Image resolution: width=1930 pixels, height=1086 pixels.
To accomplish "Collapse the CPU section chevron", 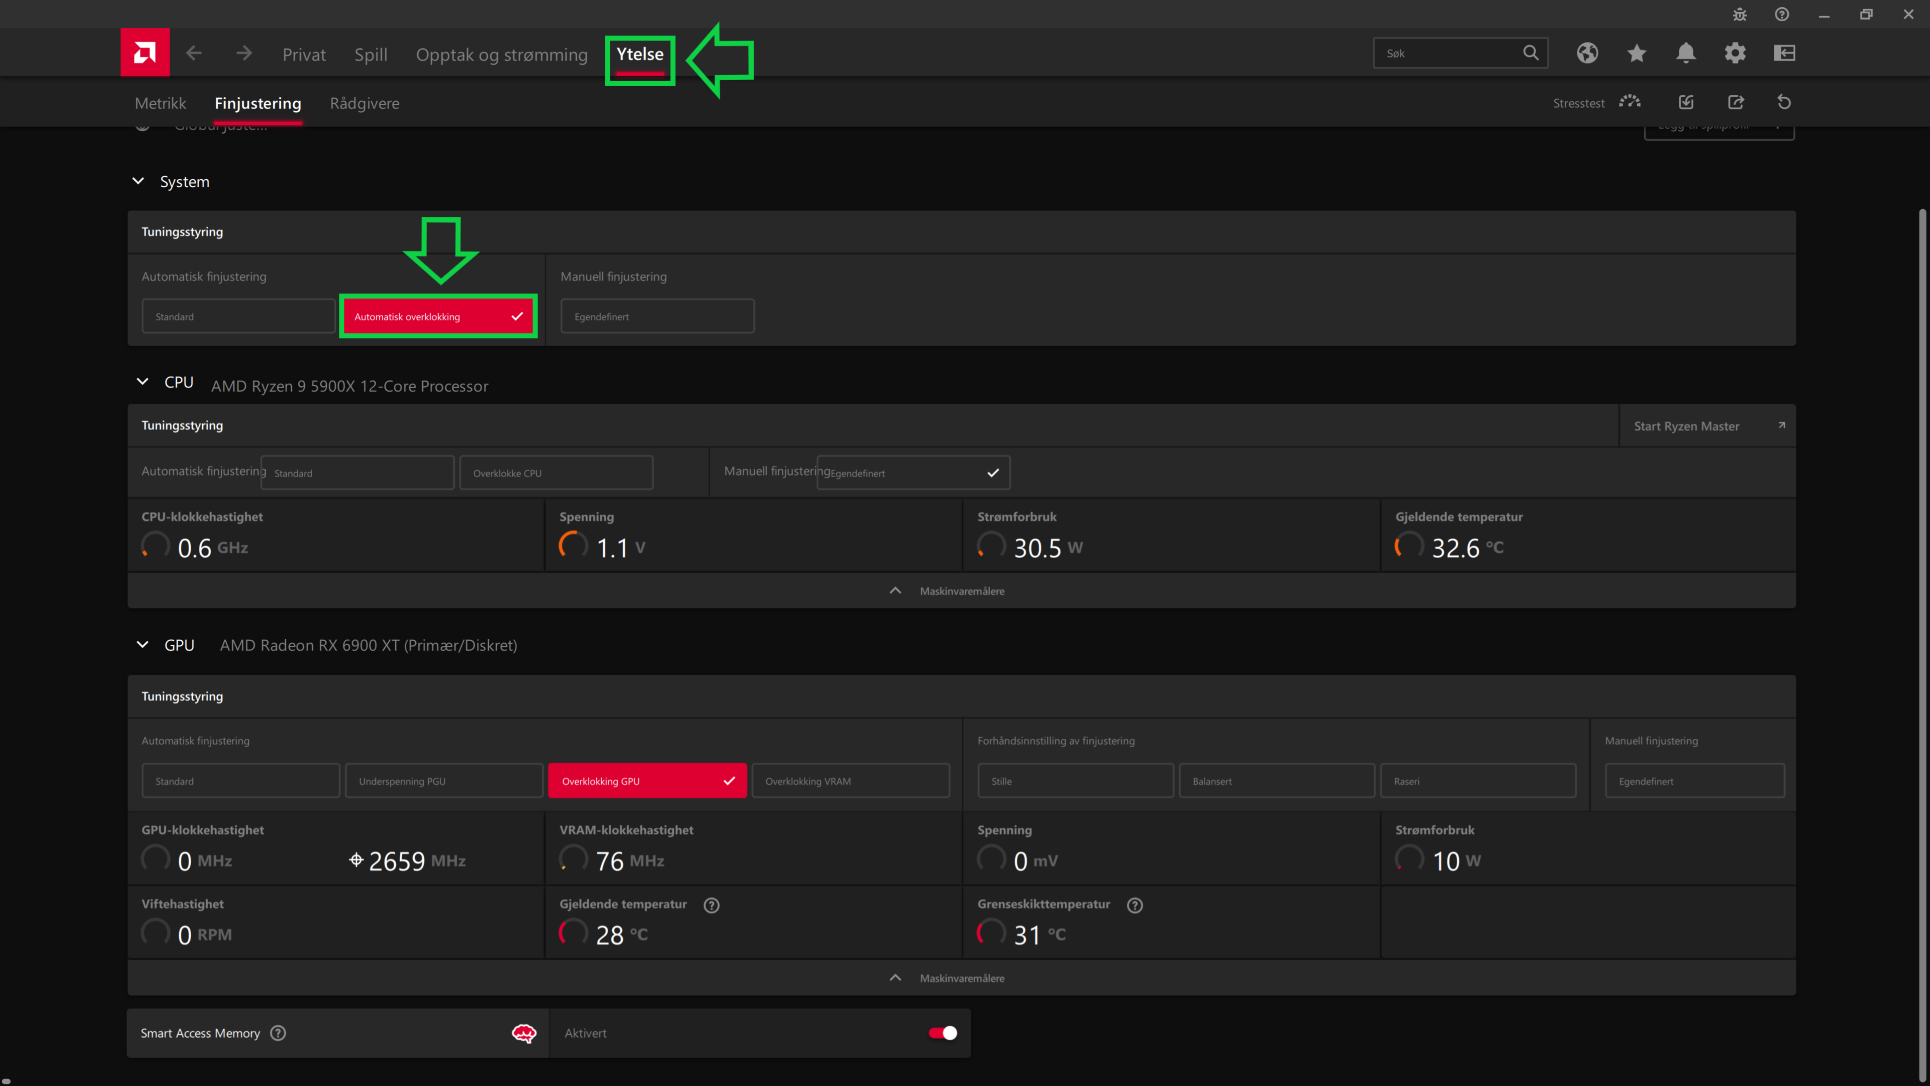I will coord(142,382).
